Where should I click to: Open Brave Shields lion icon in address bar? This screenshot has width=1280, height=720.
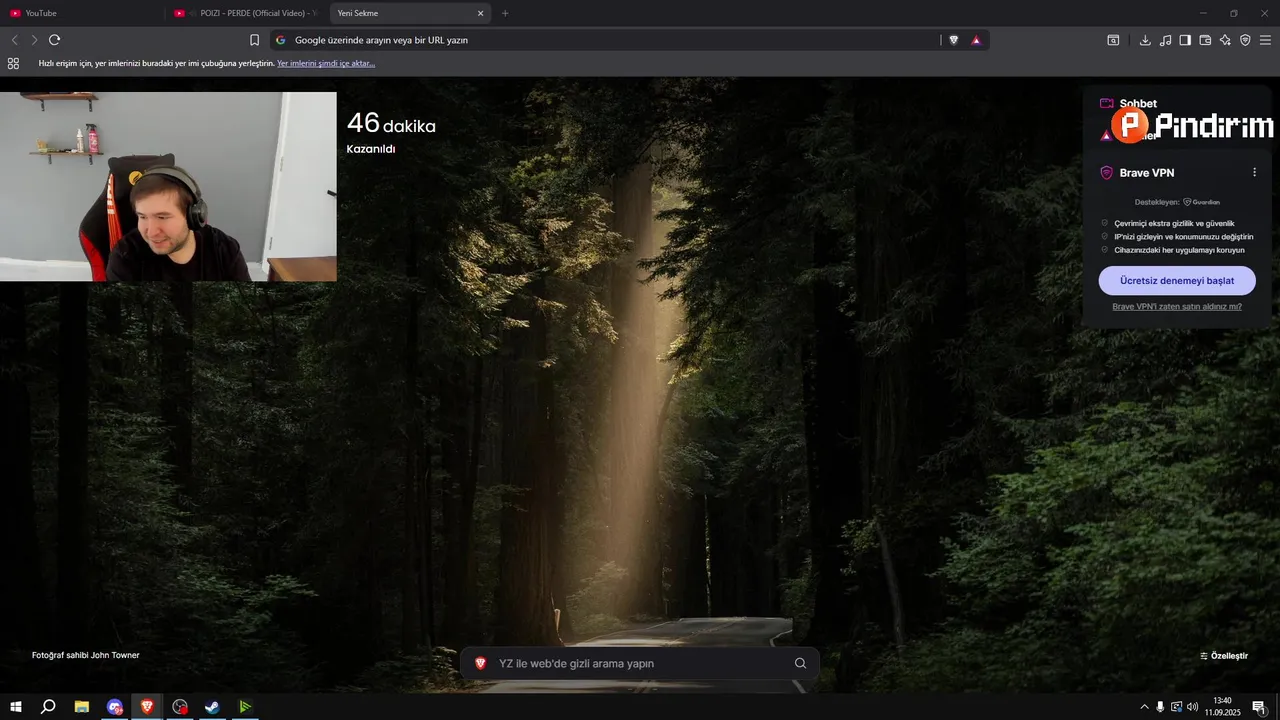tap(953, 40)
